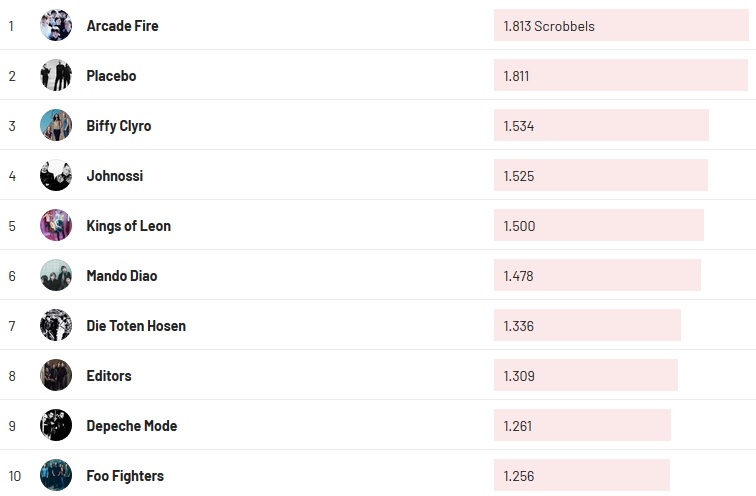
Task: Click the 1.813 Scrobbels count bar
Action: (x=621, y=26)
